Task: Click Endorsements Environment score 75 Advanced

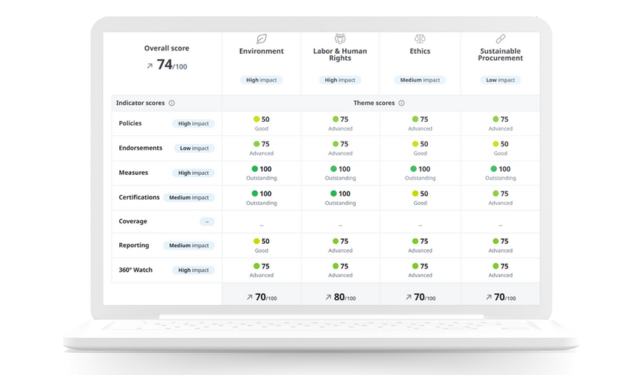Action: click(x=261, y=148)
